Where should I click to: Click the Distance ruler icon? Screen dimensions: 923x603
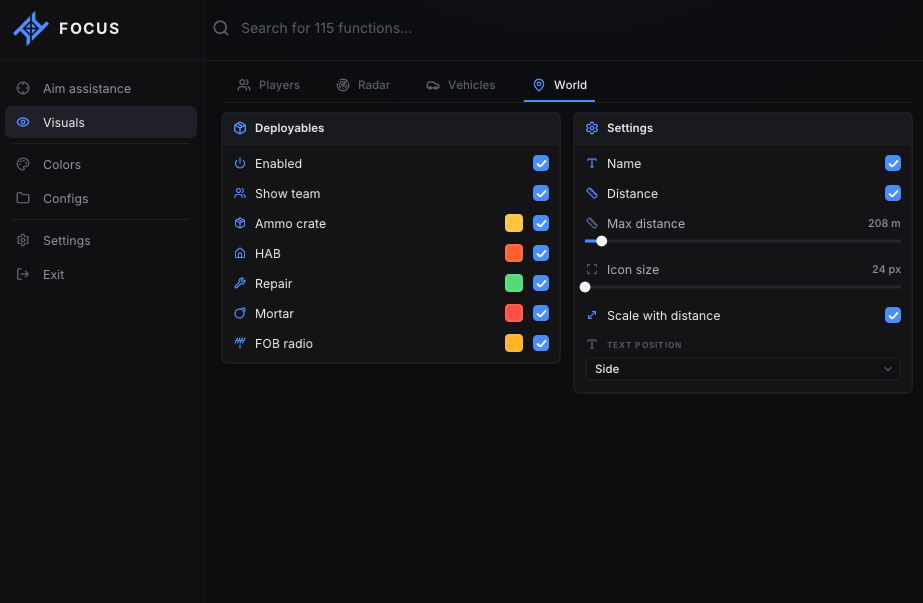point(592,193)
